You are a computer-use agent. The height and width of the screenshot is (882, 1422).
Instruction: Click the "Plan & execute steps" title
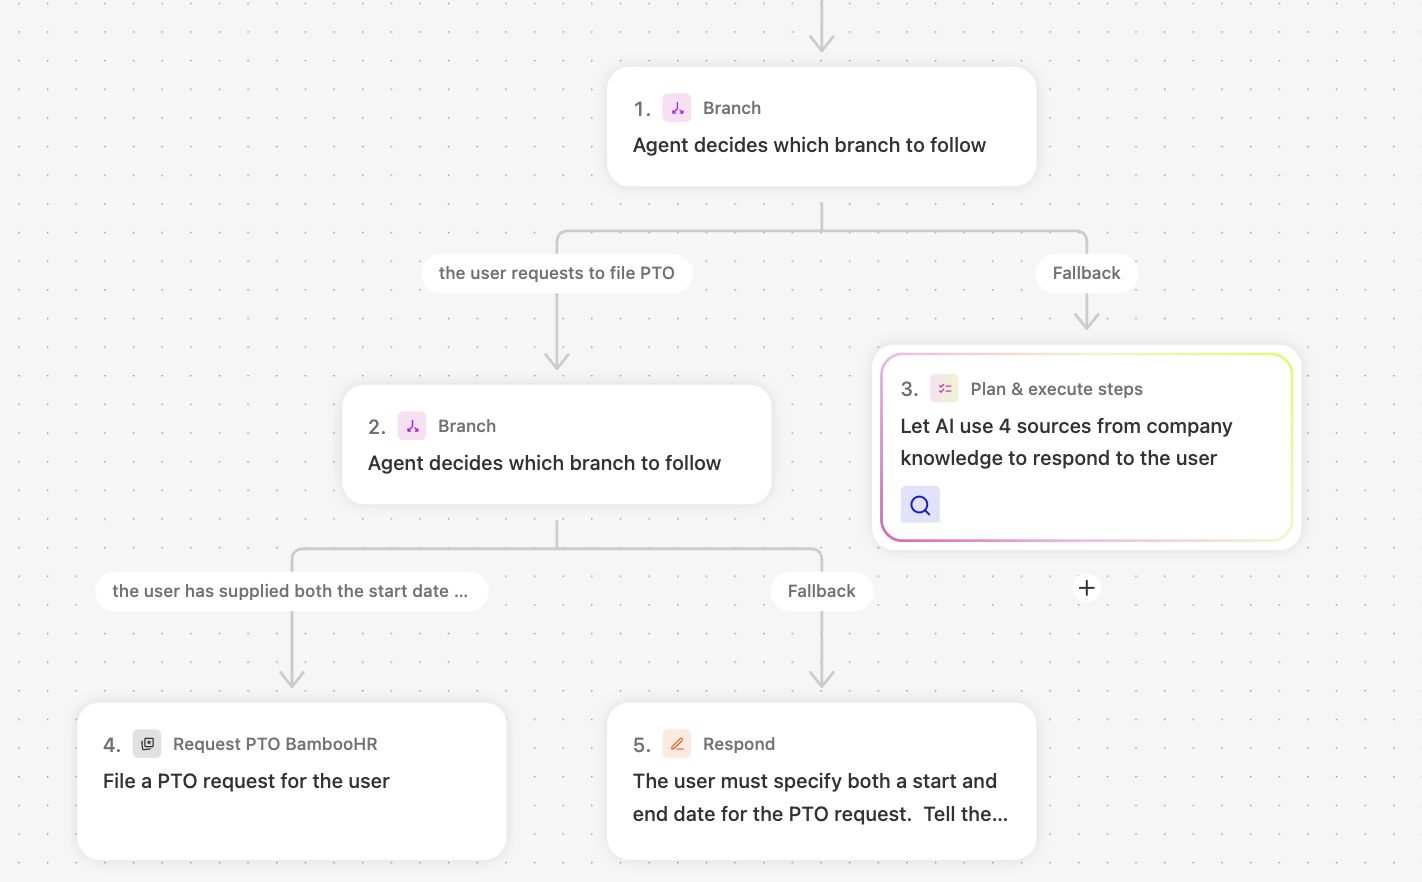pos(1056,389)
